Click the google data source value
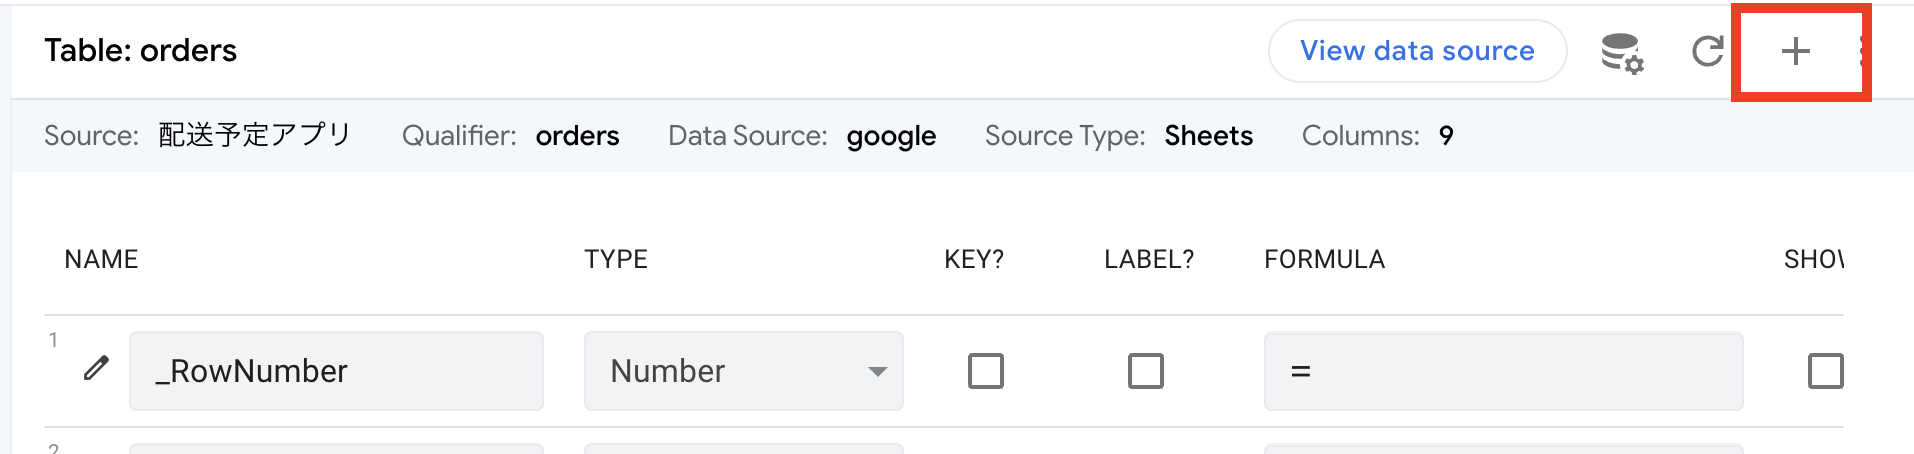The height and width of the screenshot is (454, 1914). 891,136
